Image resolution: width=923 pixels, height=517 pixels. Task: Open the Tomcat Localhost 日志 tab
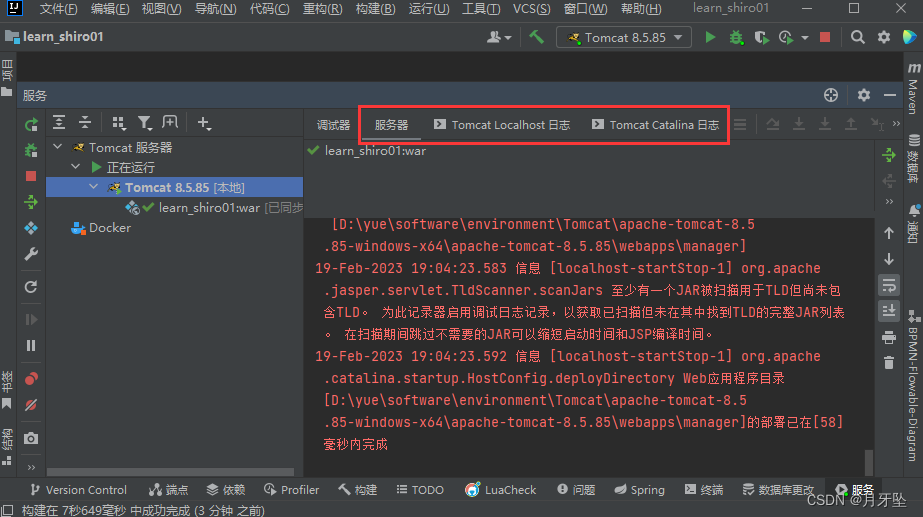click(502, 125)
